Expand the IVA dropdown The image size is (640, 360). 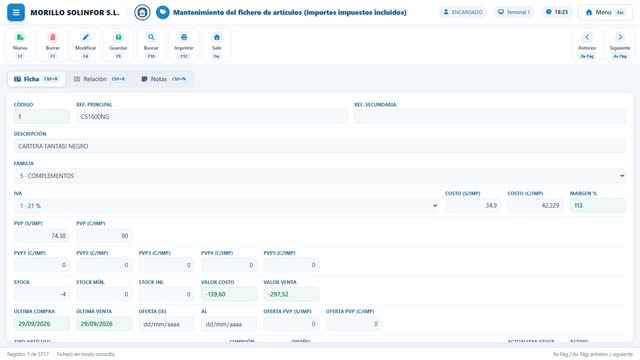click(227, 205)
